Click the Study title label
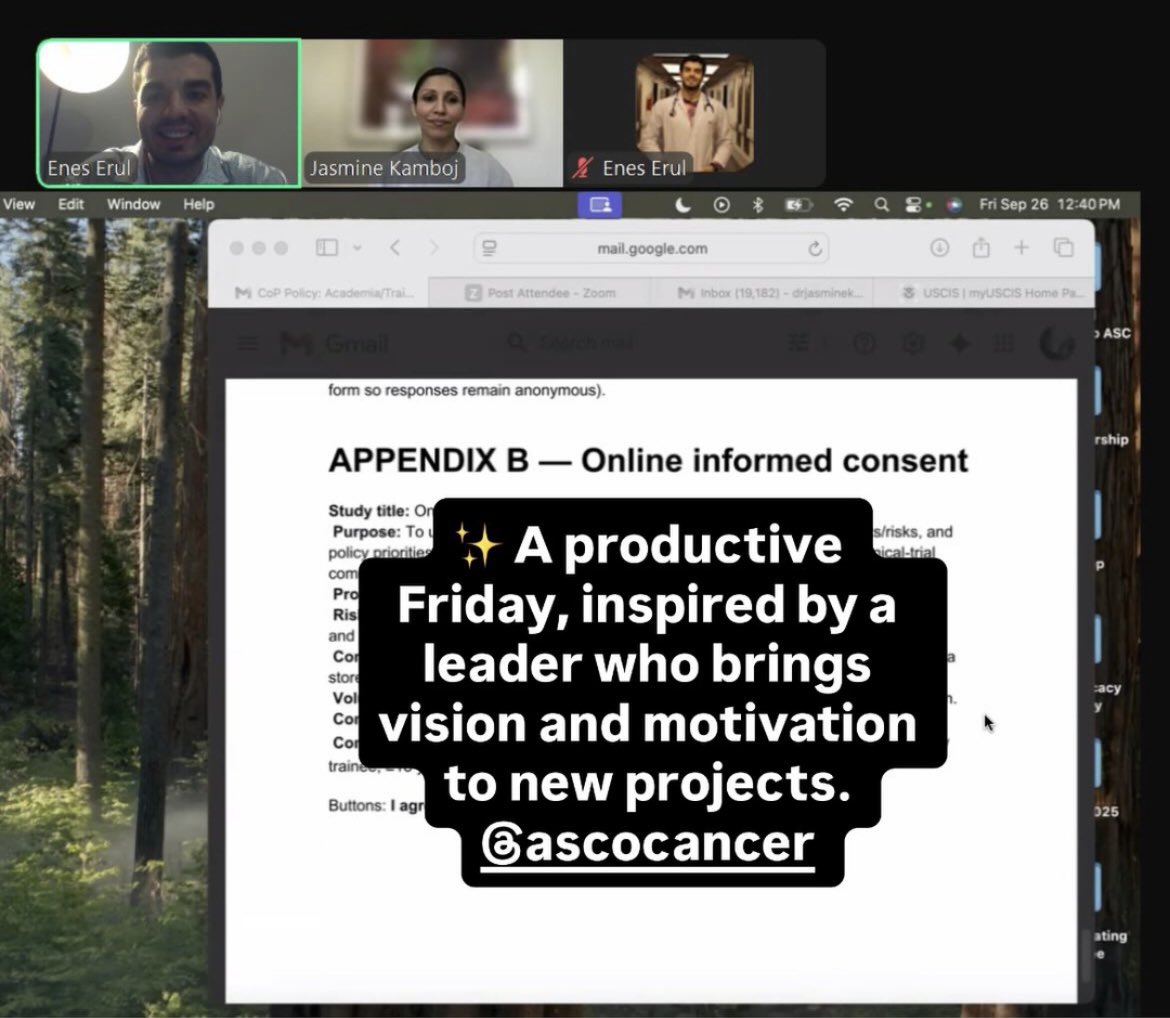 (369, 511)
